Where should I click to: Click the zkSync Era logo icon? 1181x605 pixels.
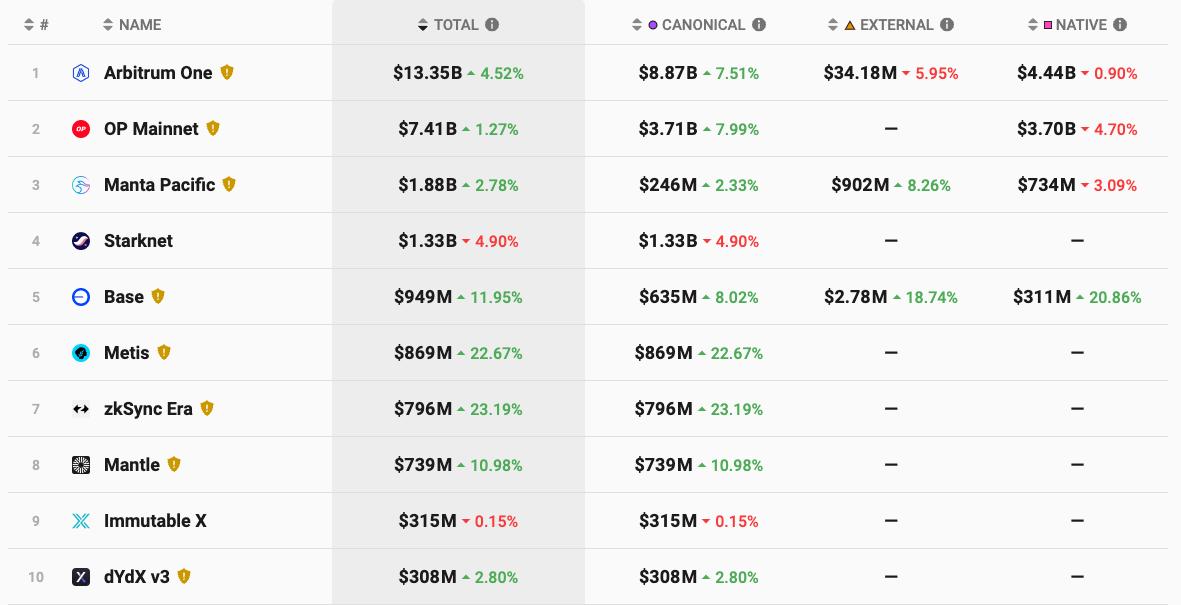[81, 409]
